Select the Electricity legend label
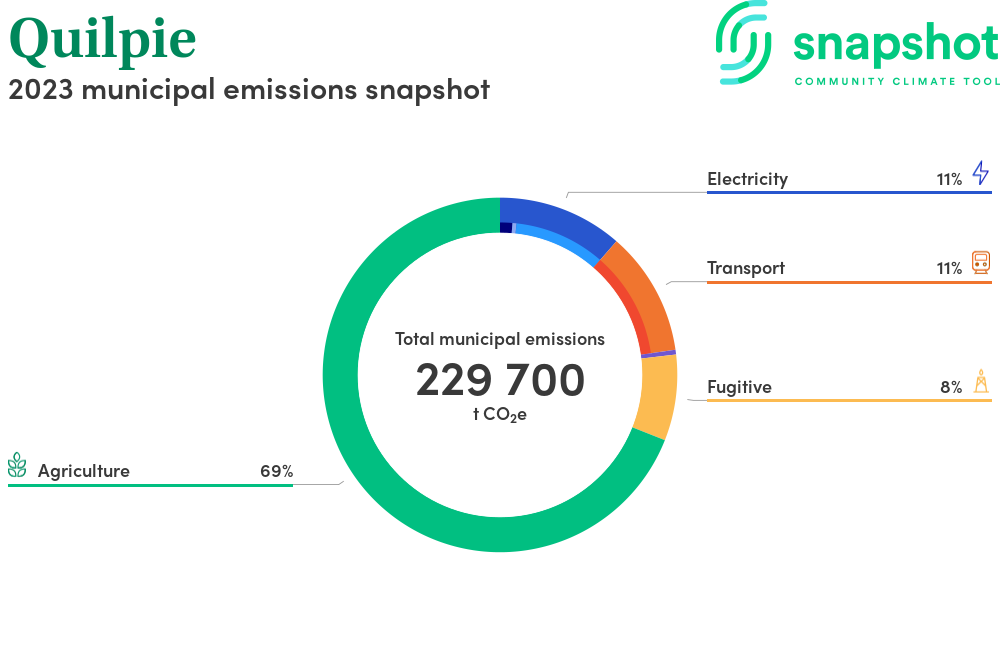Image resolution: width=1000 pixels, height=670 pixels. coord(747,179)
